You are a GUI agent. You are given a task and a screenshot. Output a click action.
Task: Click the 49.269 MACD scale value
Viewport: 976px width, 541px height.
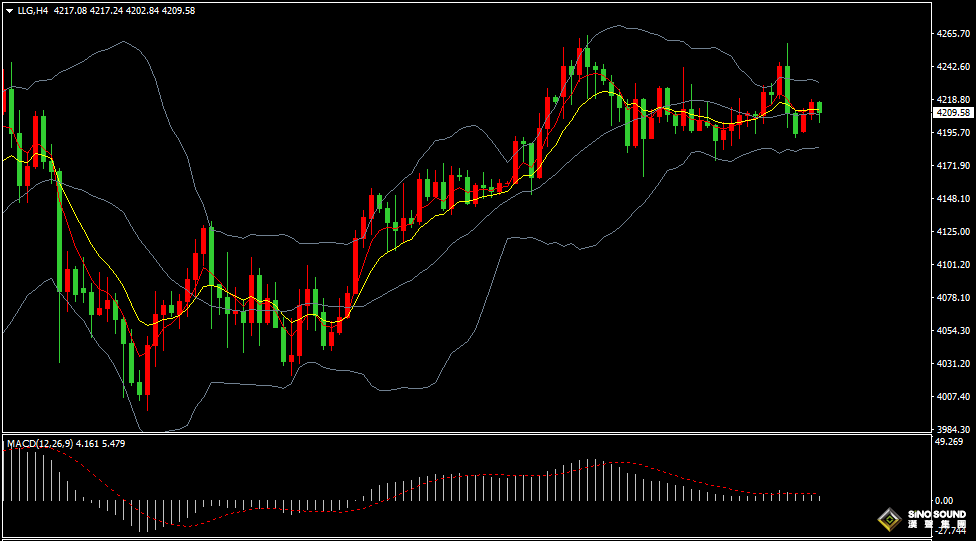coord(949,441)
